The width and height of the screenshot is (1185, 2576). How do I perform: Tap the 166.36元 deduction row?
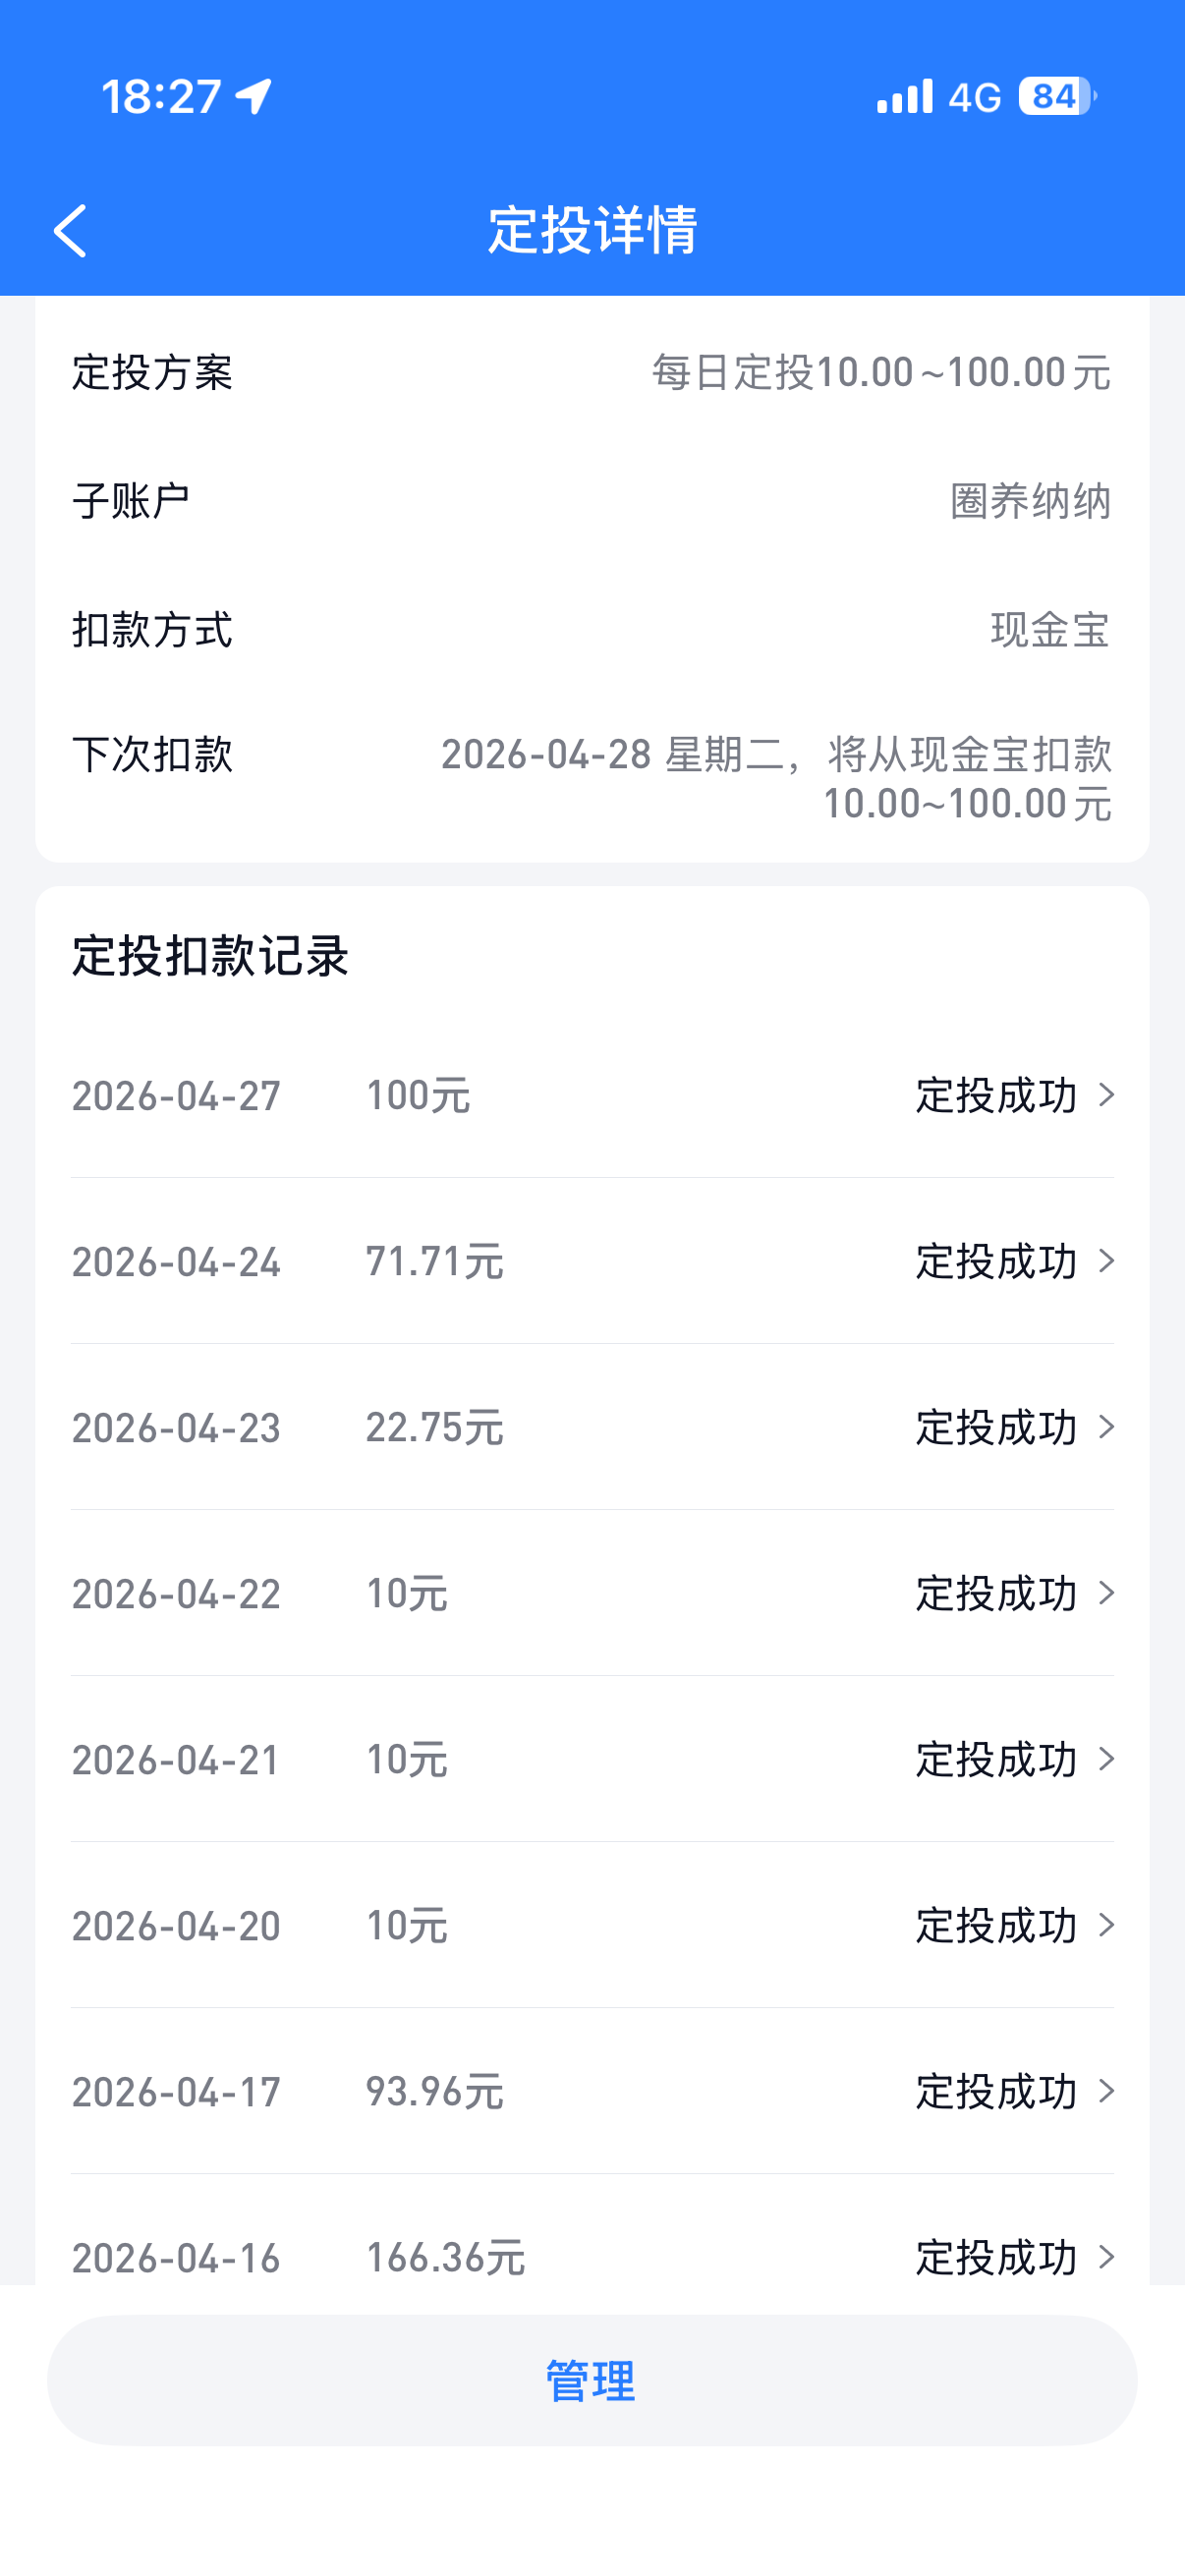click(445, 2256)
